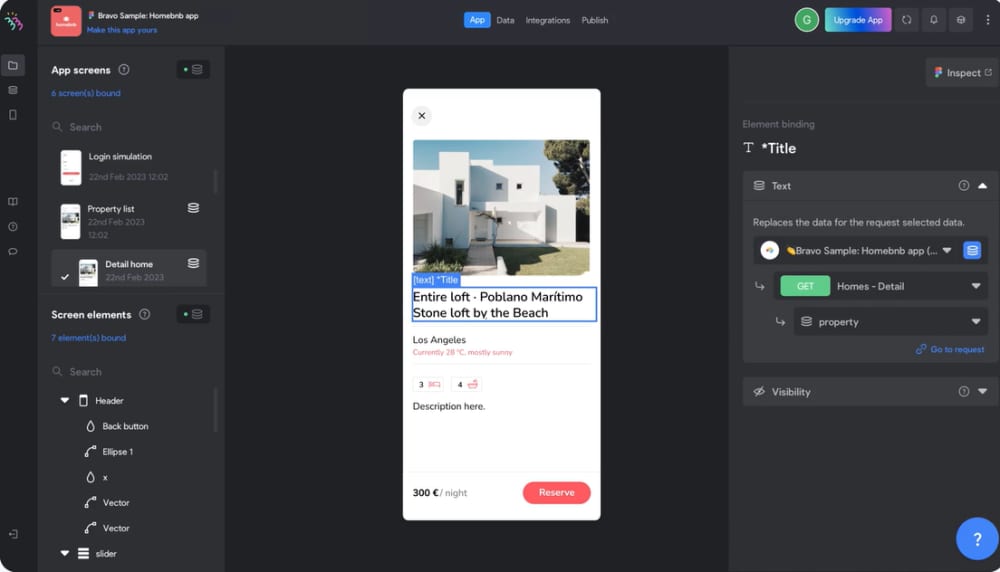This screenshot has width=1000, height=572.
Task: Click the GET method badge
Action: pos(805,286)
